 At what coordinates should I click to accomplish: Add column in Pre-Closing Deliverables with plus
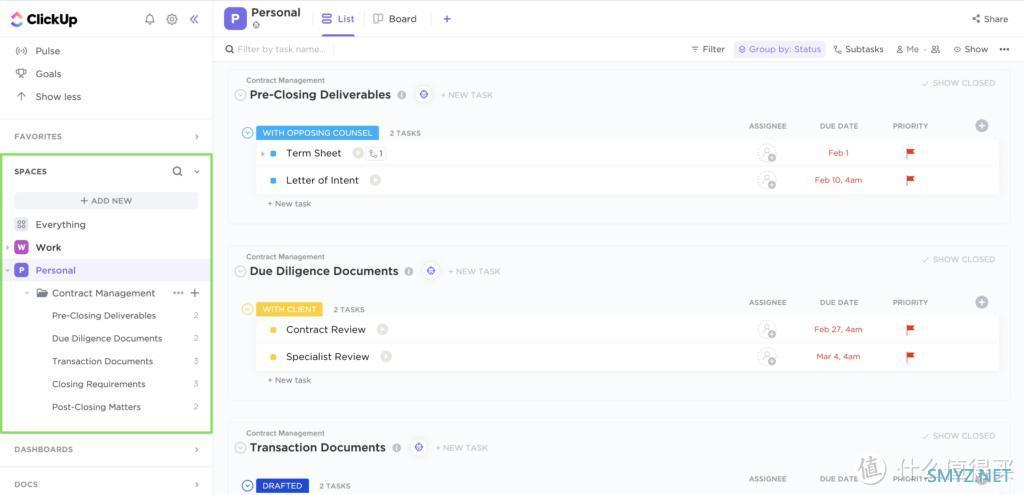click(982, 126)
